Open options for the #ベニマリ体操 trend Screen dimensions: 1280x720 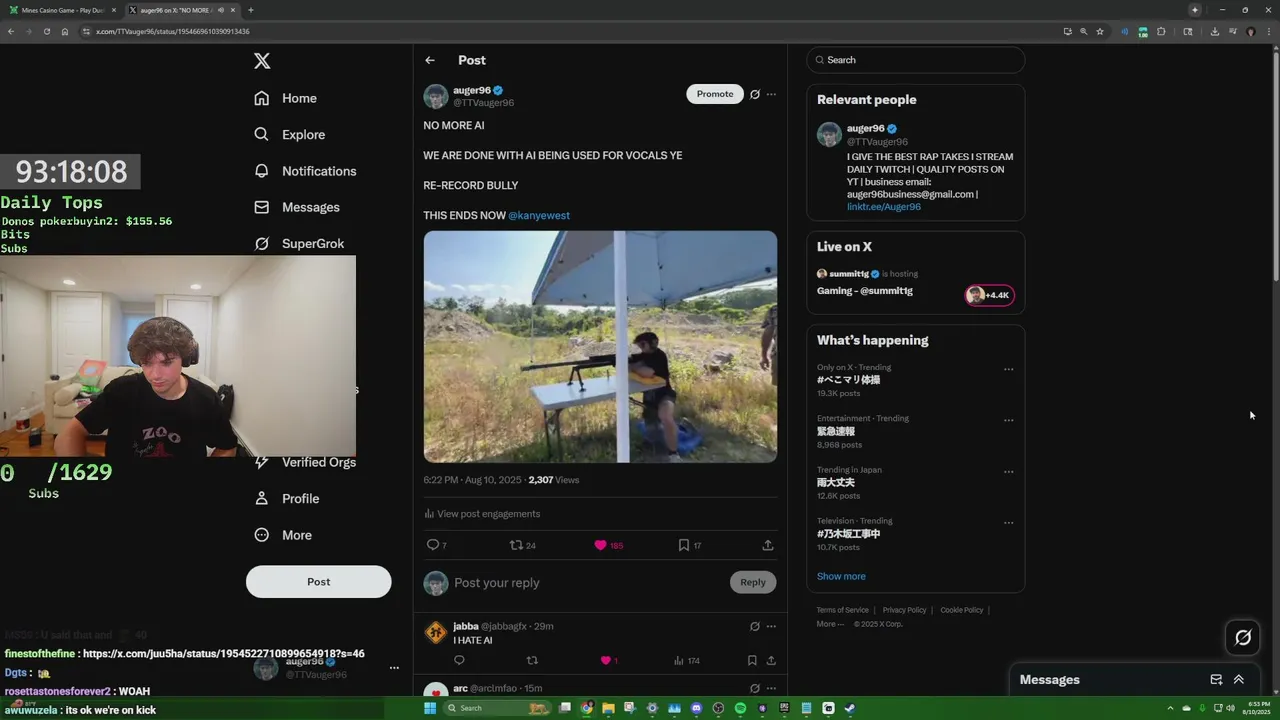(1008, 369)
